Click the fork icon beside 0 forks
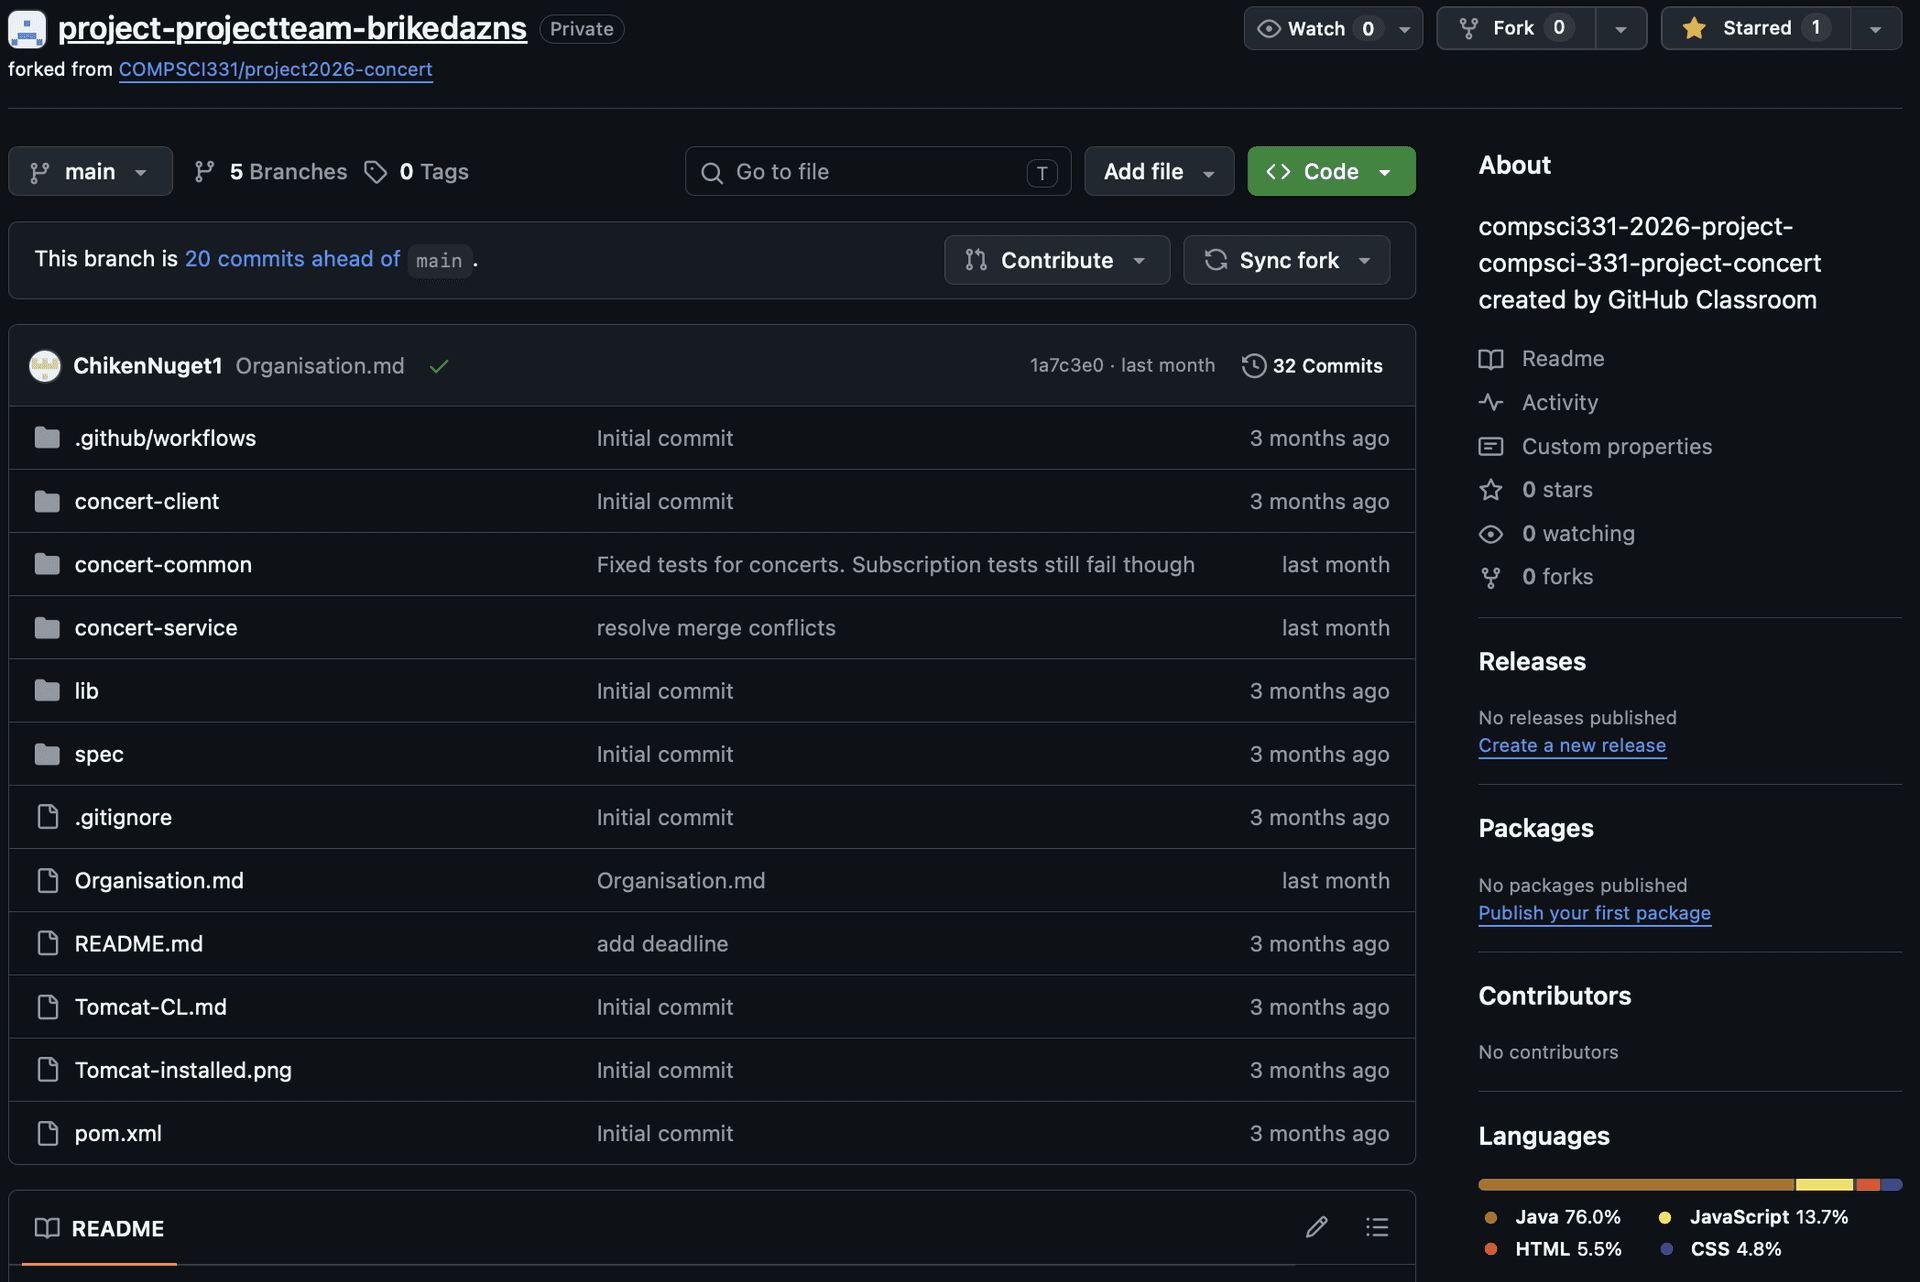1920x1282 pixels. 1491,577
